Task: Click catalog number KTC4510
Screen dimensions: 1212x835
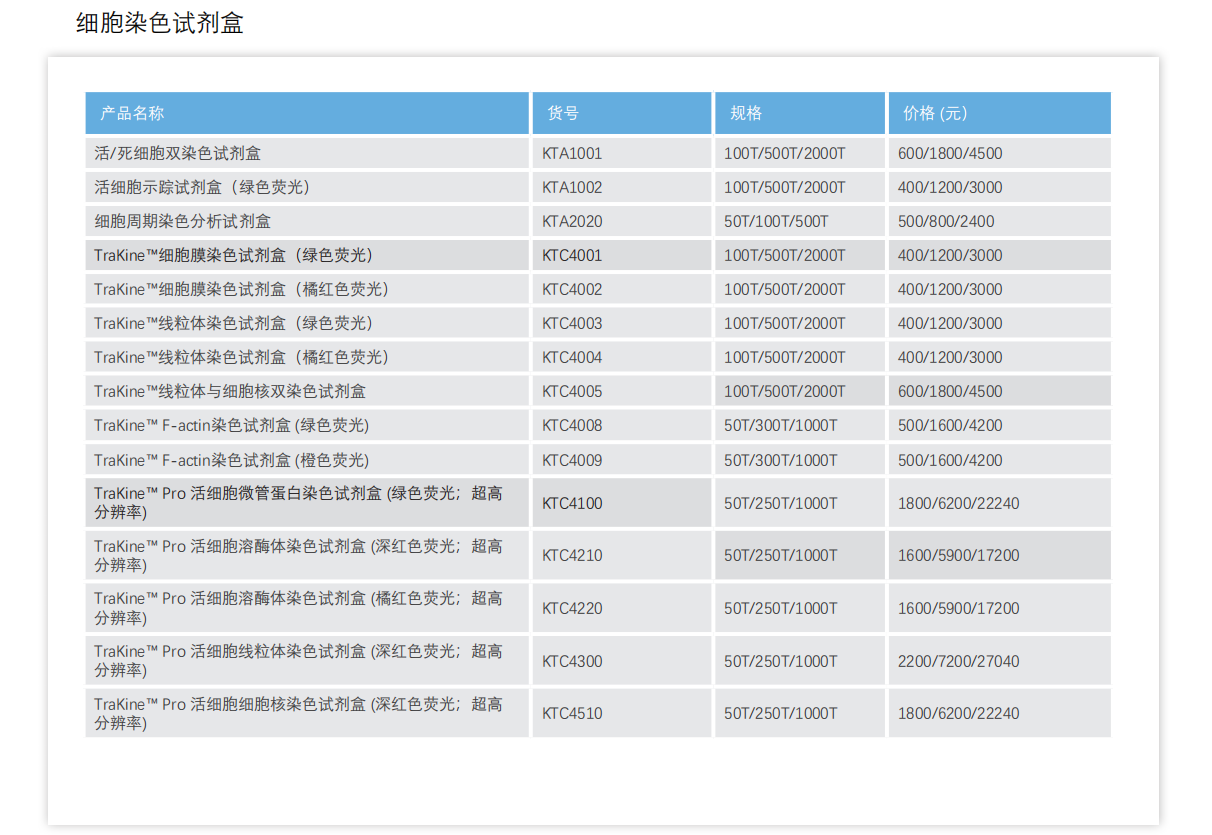Action: tap(572, 714)
